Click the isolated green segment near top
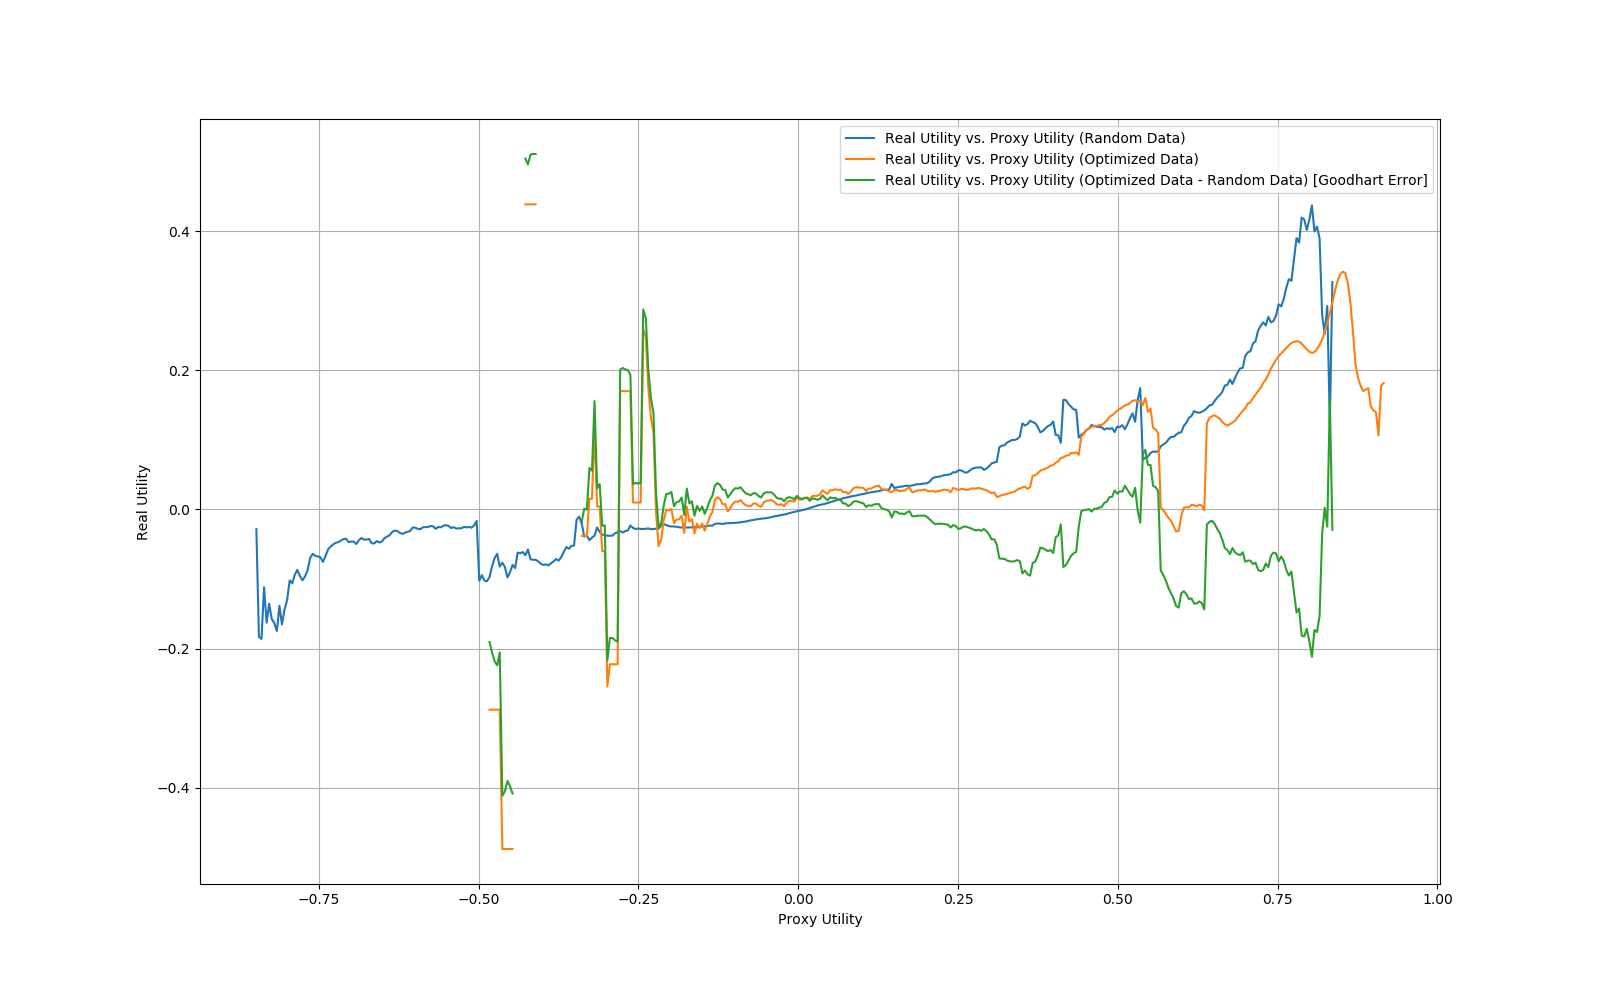1600x993 pixels. [x=531, y=156]
